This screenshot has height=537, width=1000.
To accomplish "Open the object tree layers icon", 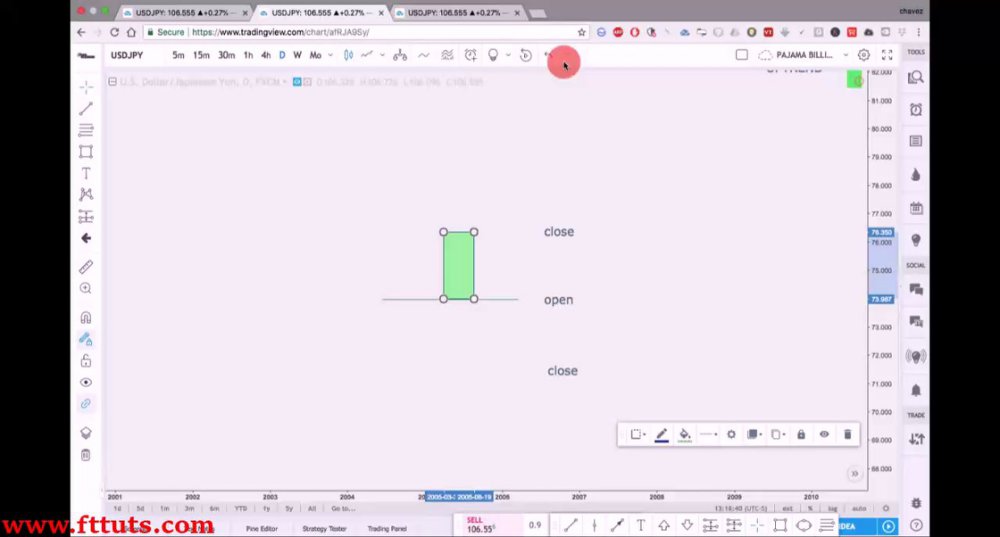I will point(85,433).
